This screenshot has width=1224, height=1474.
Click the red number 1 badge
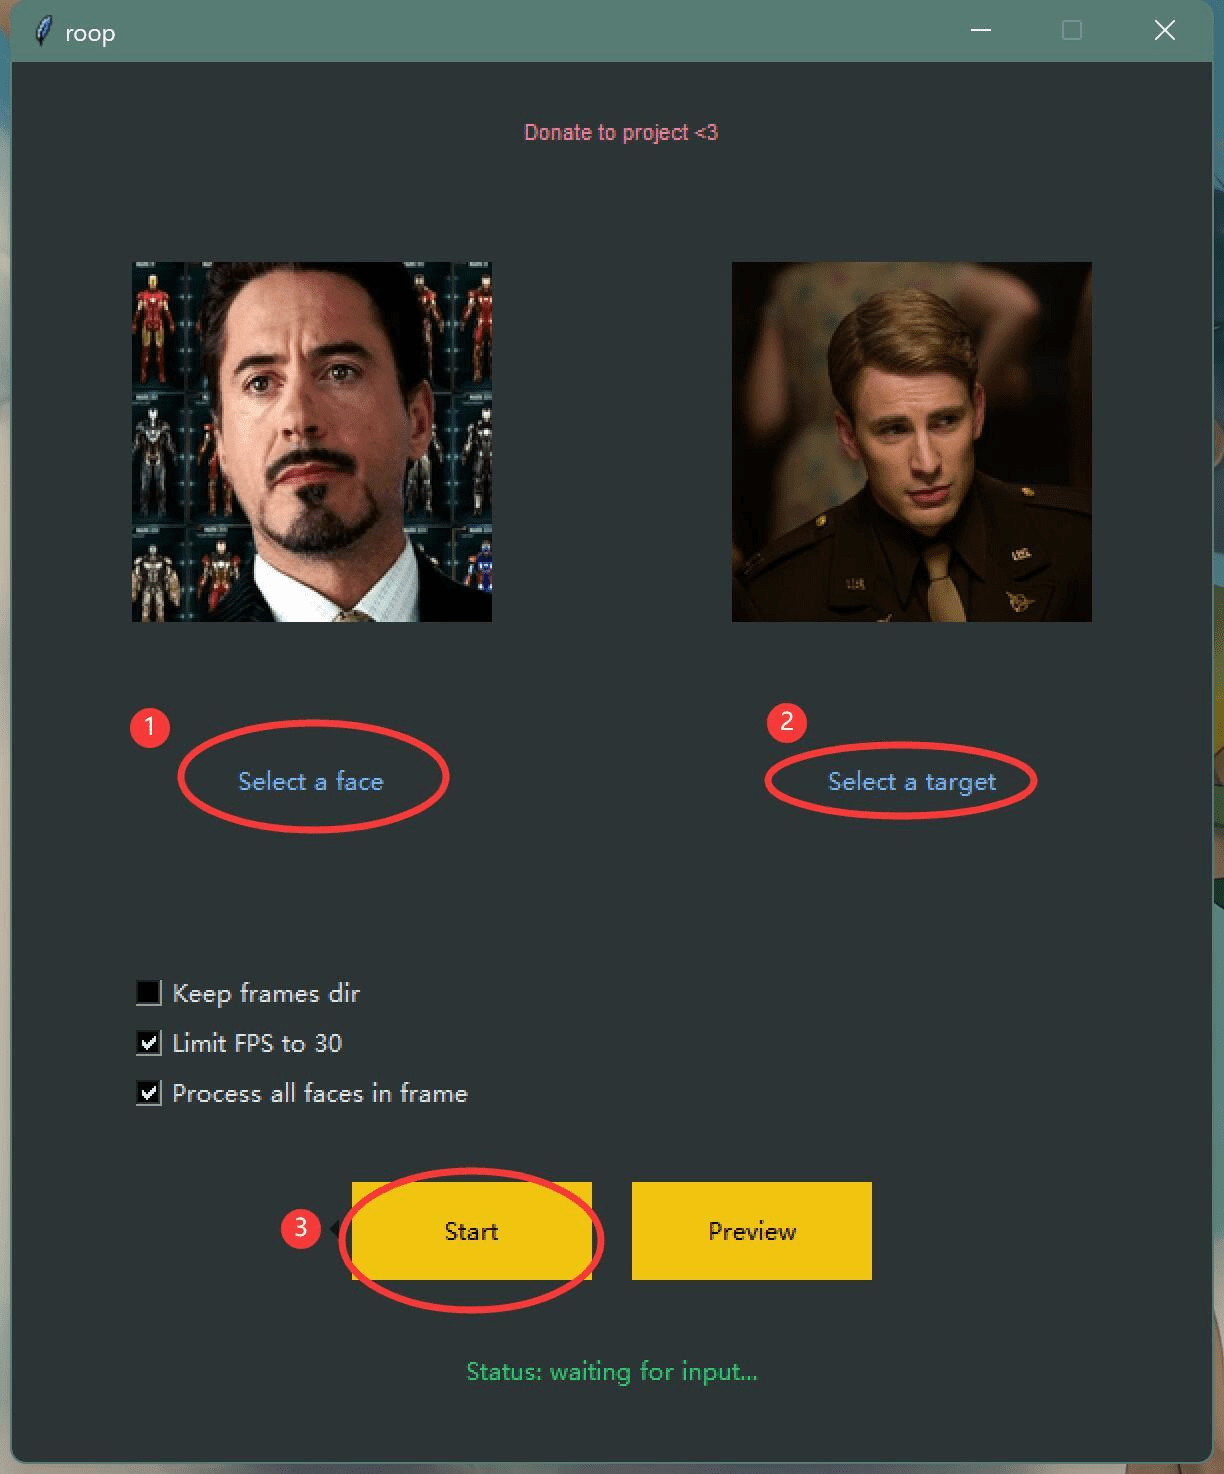tap(150, 726)
